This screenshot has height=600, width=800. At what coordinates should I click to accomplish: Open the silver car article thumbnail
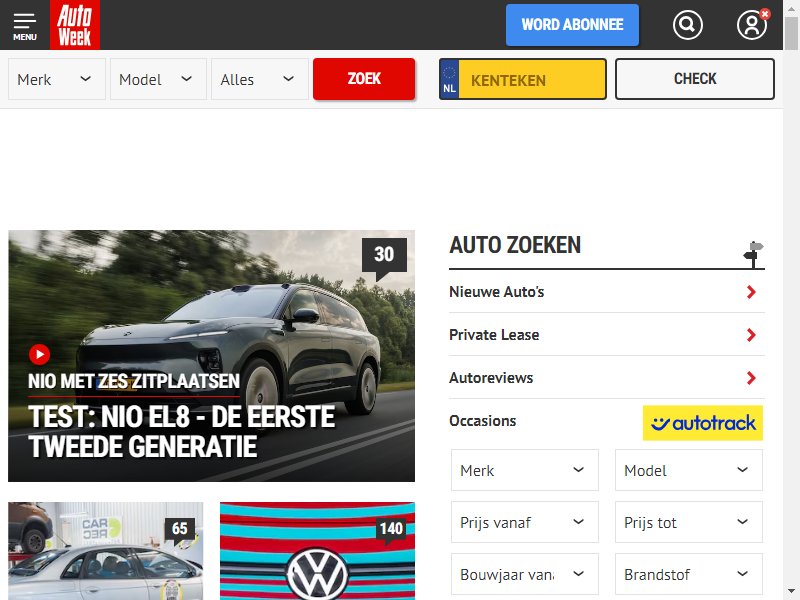(106, 551)
